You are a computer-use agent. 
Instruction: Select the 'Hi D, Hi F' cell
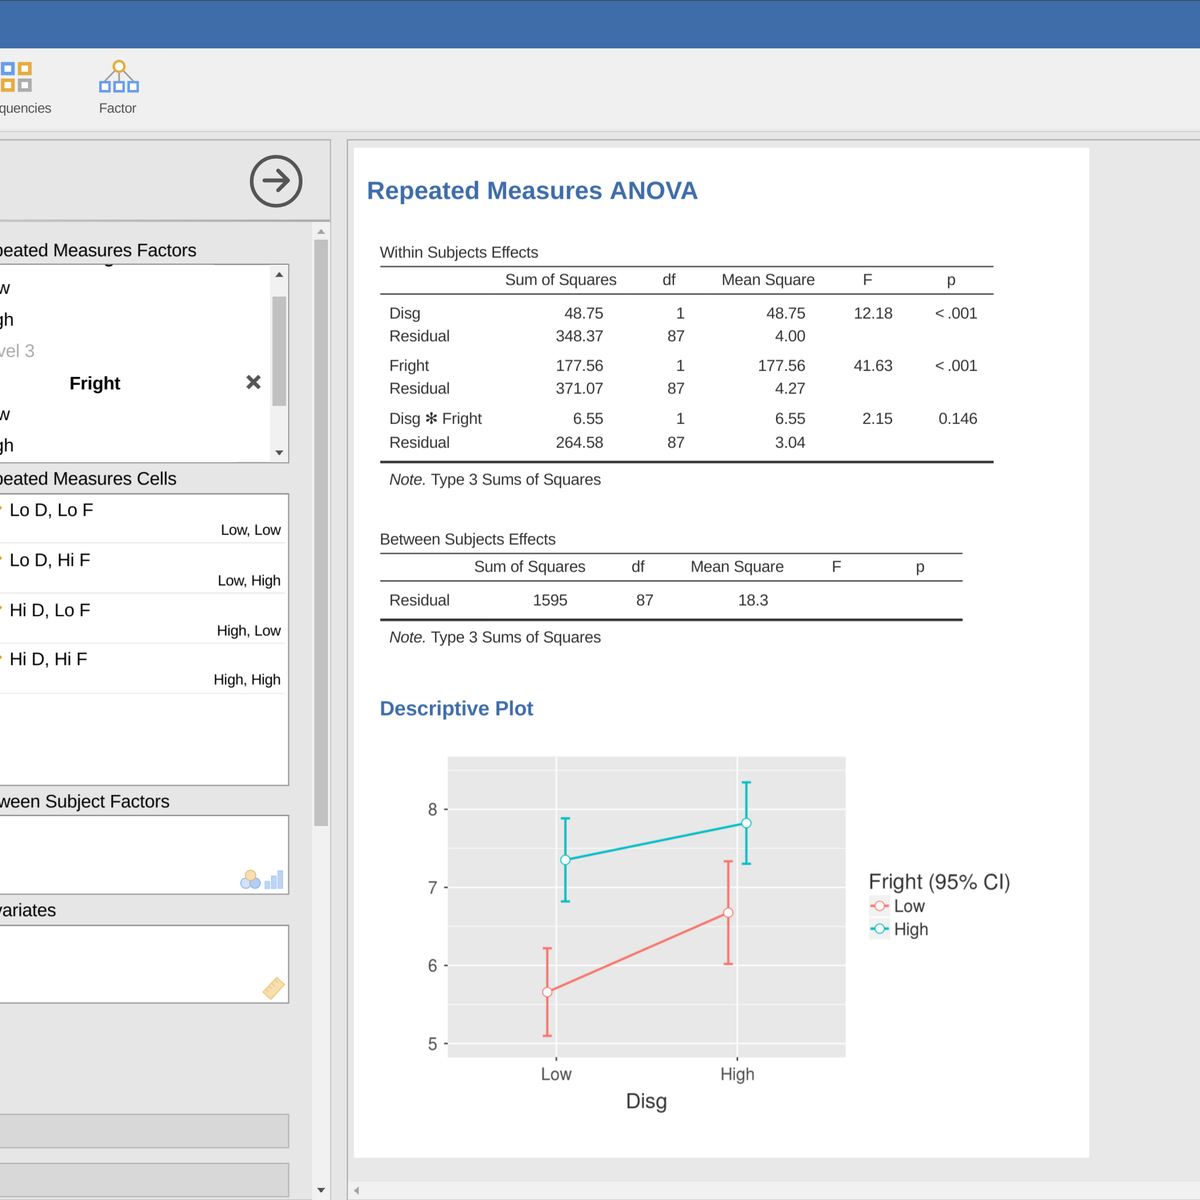point(48,659)
